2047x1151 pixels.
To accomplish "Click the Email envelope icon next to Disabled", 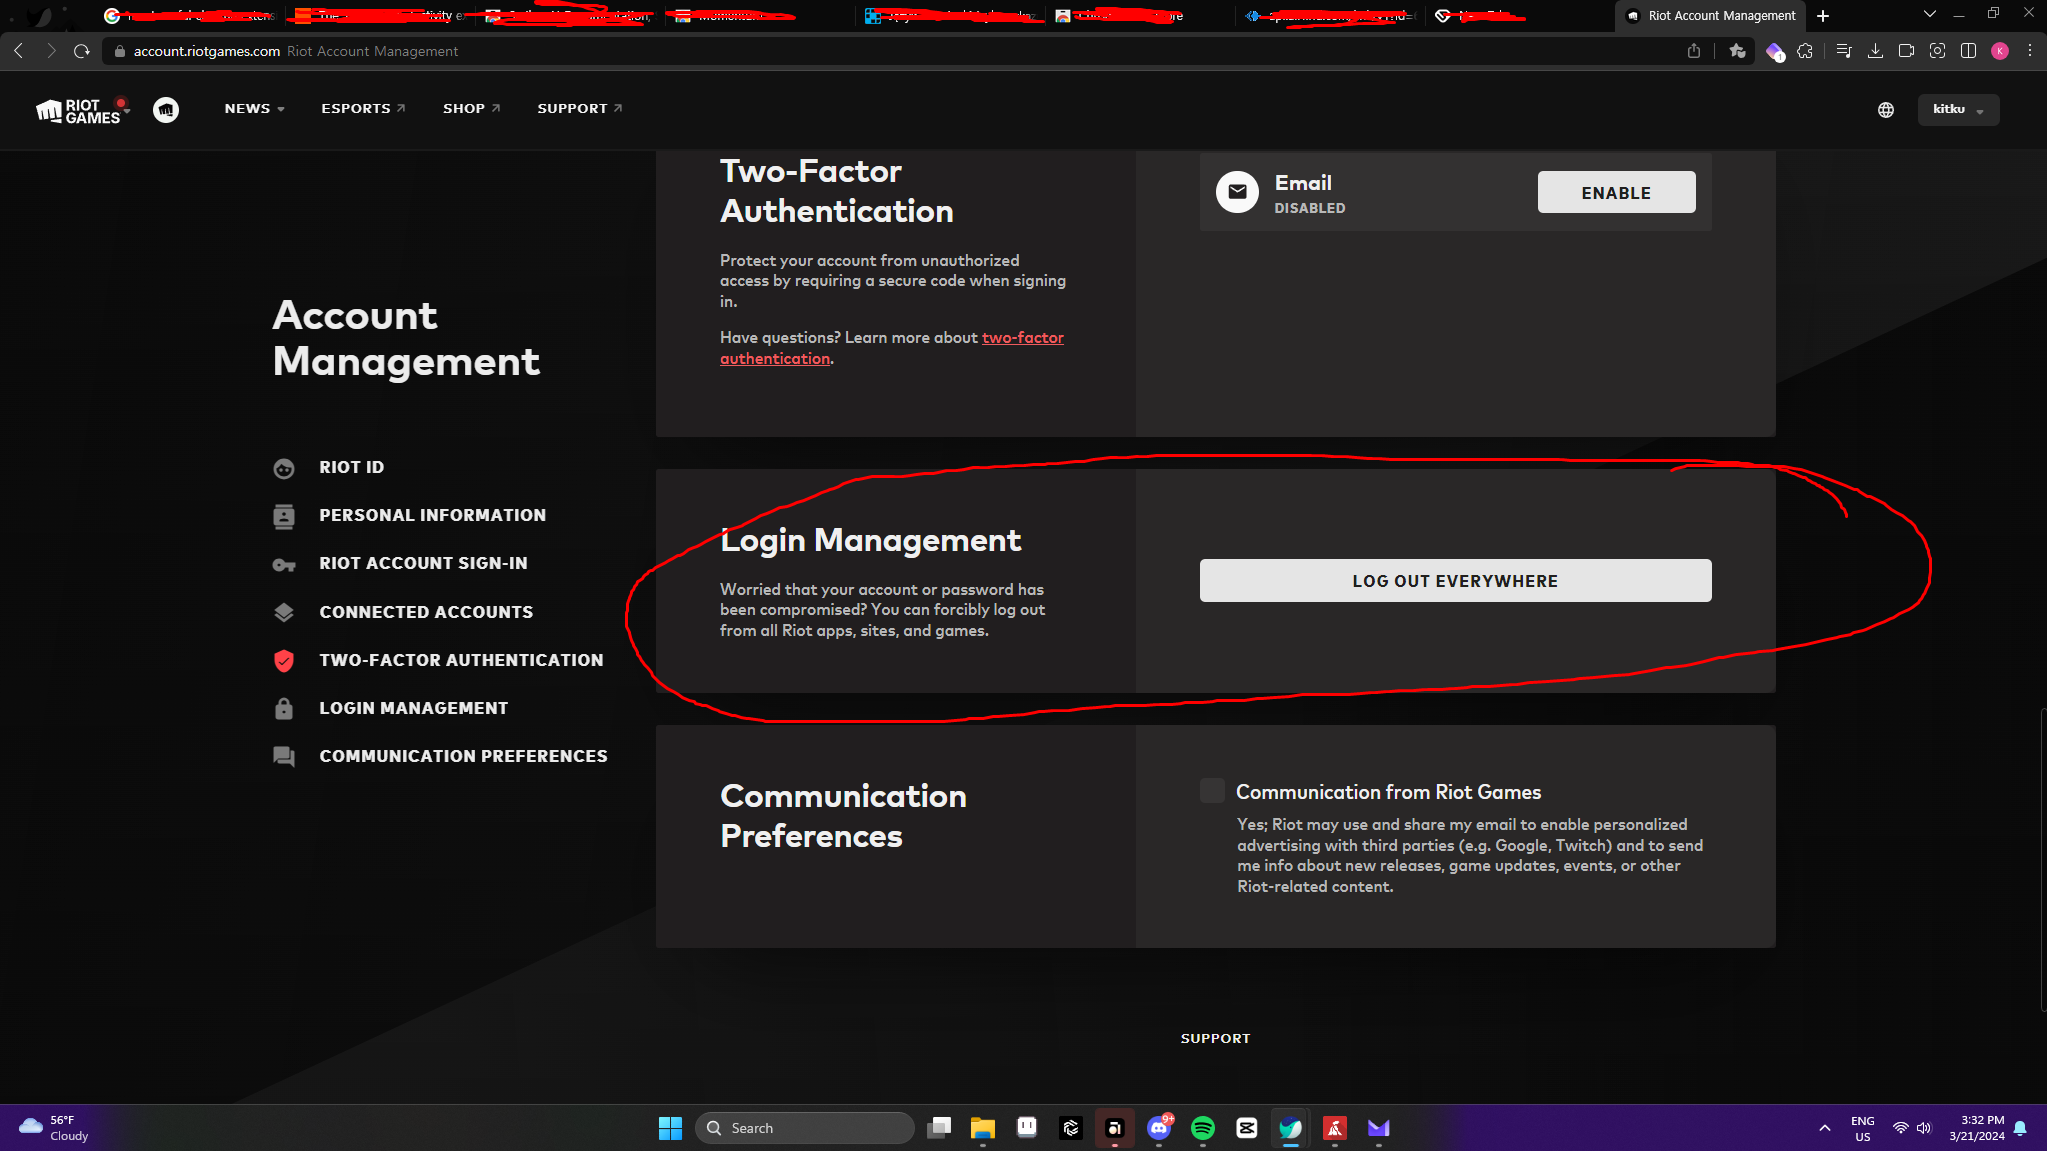I will tap(1237, 192).
